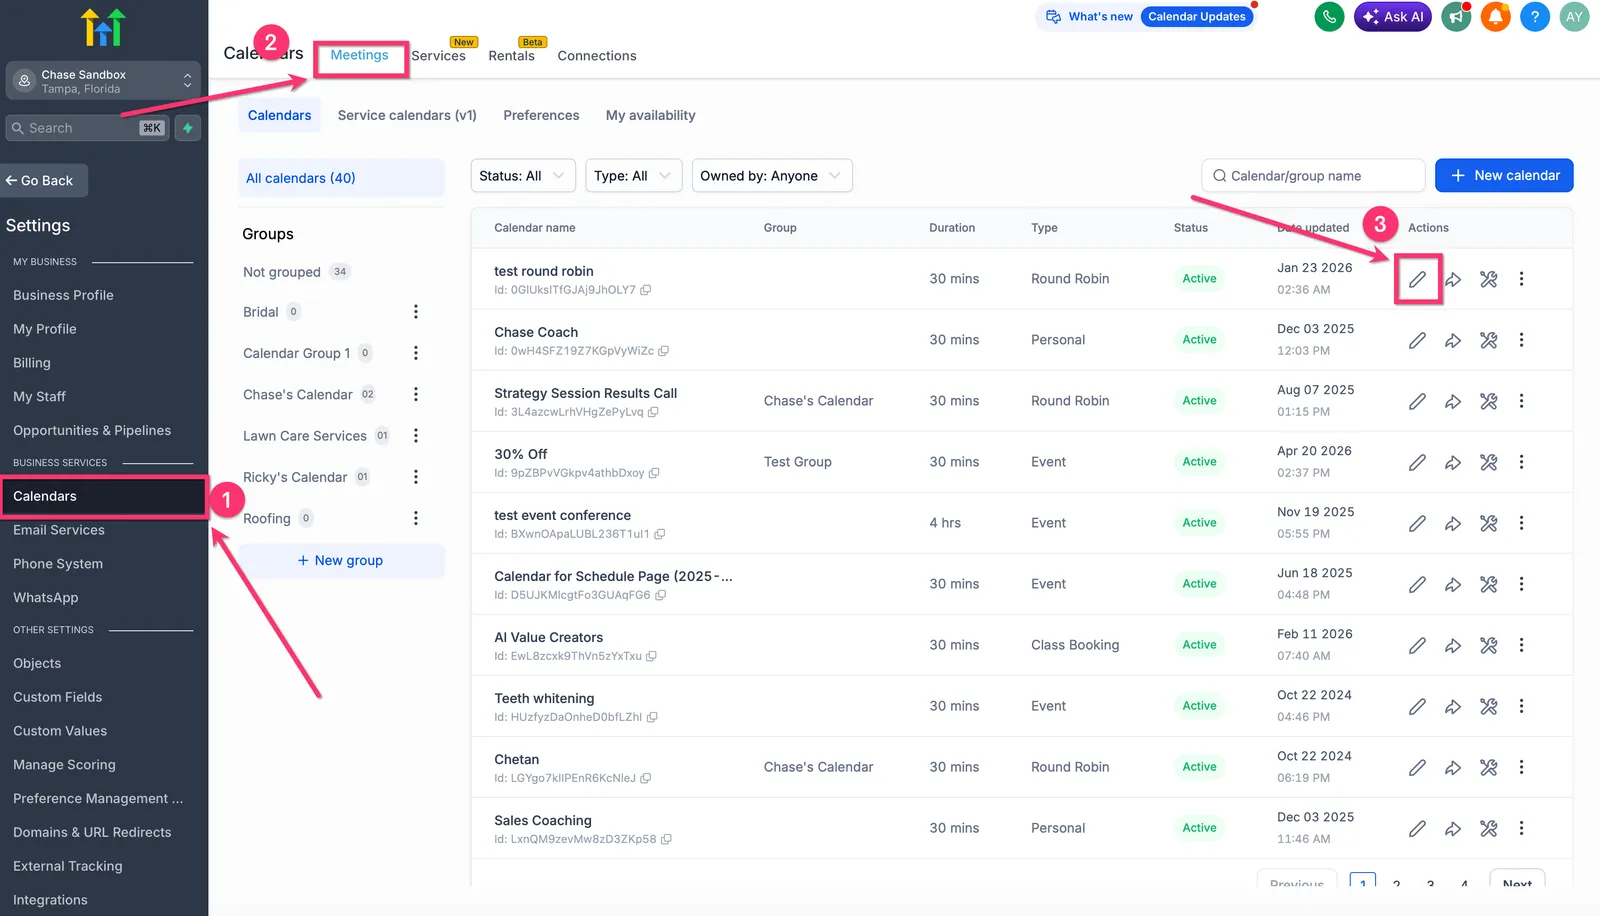Open integrations icon for Strategy Session row
The height and width of the screenshot is (916, 1600).
[1489, 401]
